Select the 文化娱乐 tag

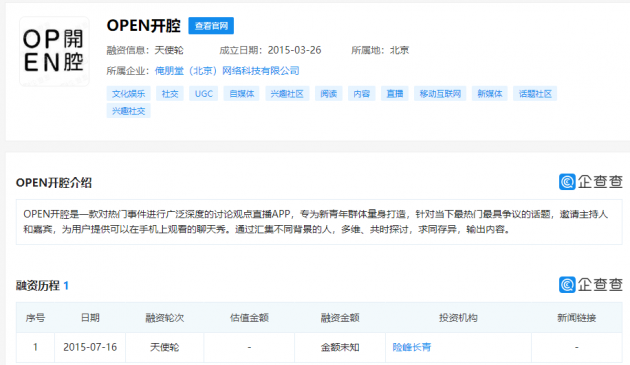click(129, 94)
